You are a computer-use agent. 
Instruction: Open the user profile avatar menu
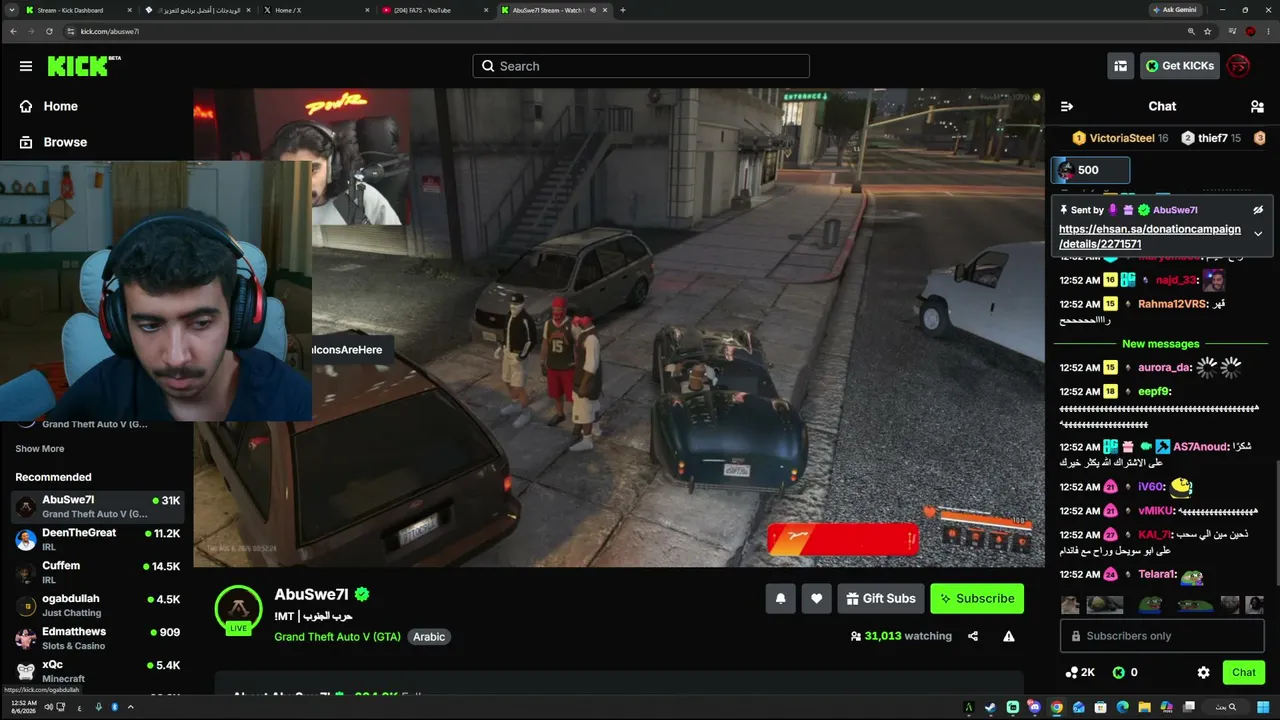pos(1238,66)
